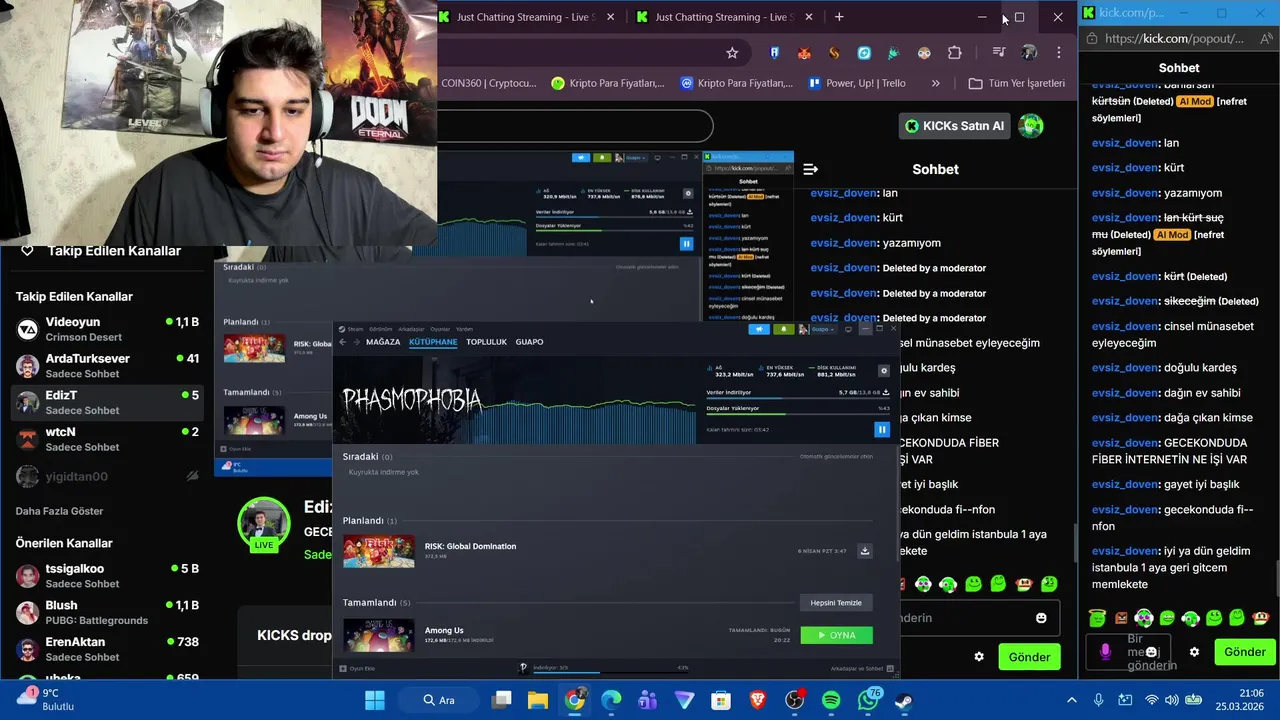Open KÜTÜPHANE tab in Steam
This screenshot has width=1280, height=720.
point(433,342)
